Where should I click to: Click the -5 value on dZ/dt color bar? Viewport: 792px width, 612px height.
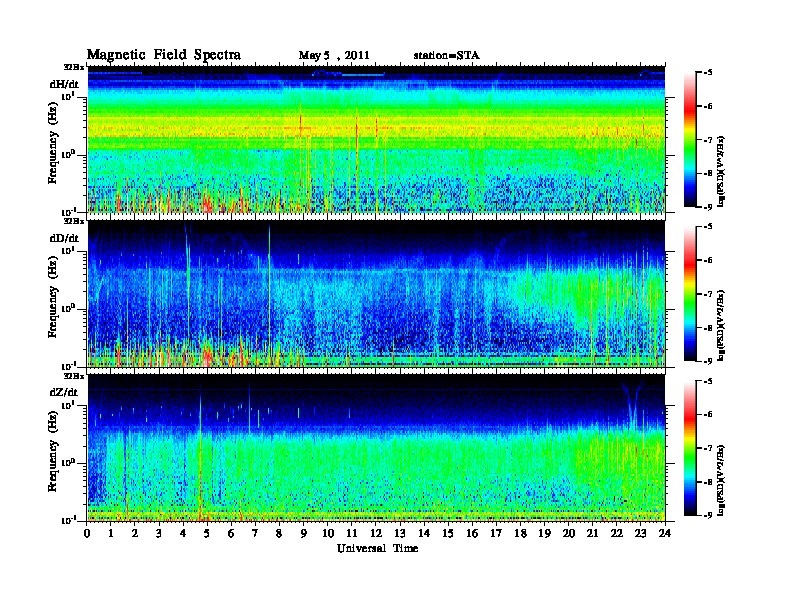tap(708, 381)
